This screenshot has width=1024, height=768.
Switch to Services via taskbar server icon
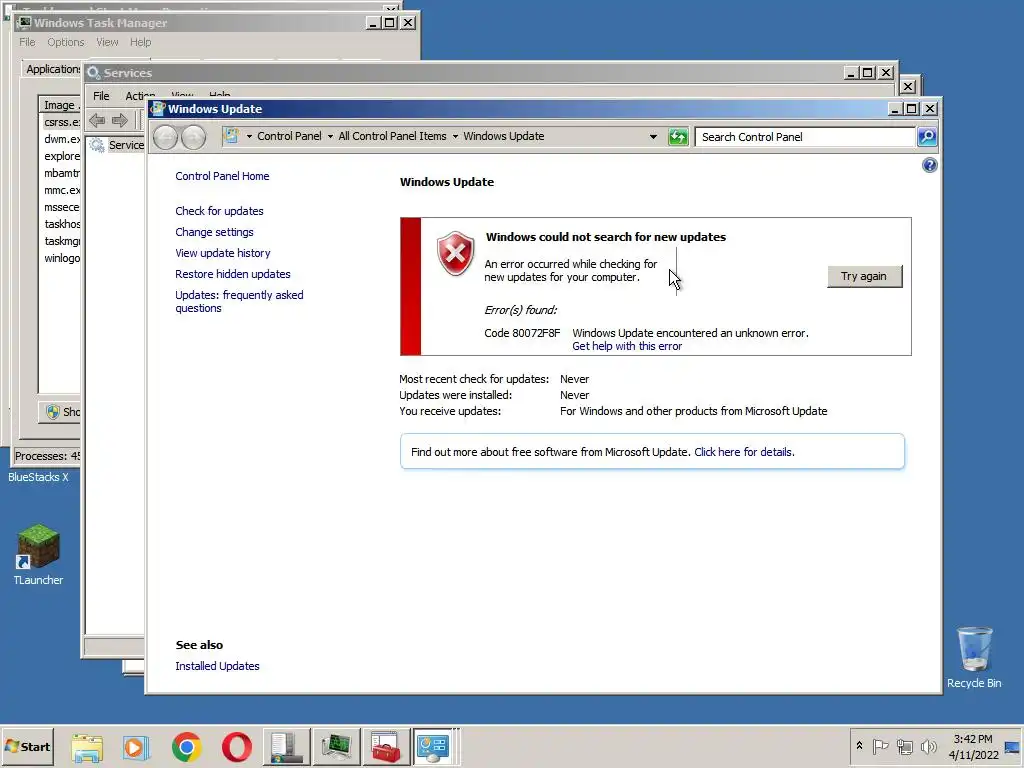tap(286, 747)
